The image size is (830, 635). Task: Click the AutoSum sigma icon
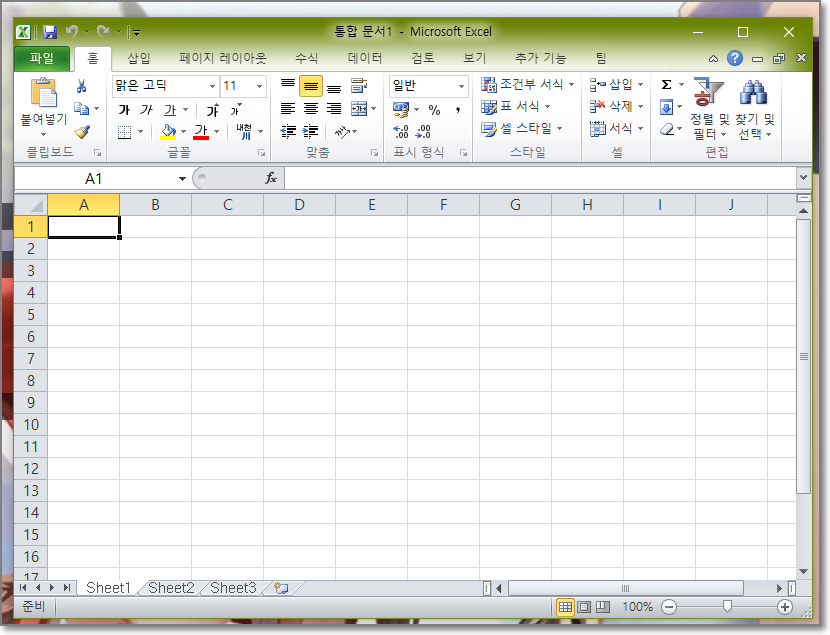(667, 85)
